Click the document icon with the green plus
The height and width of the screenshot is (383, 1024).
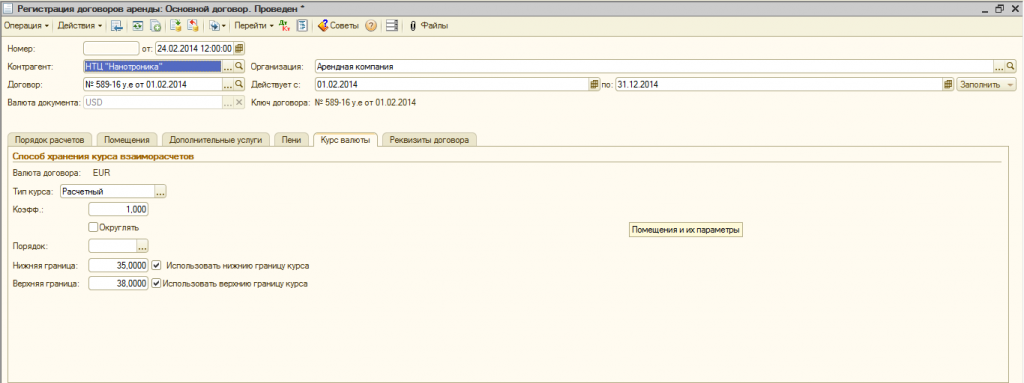(x=155, y=25)
